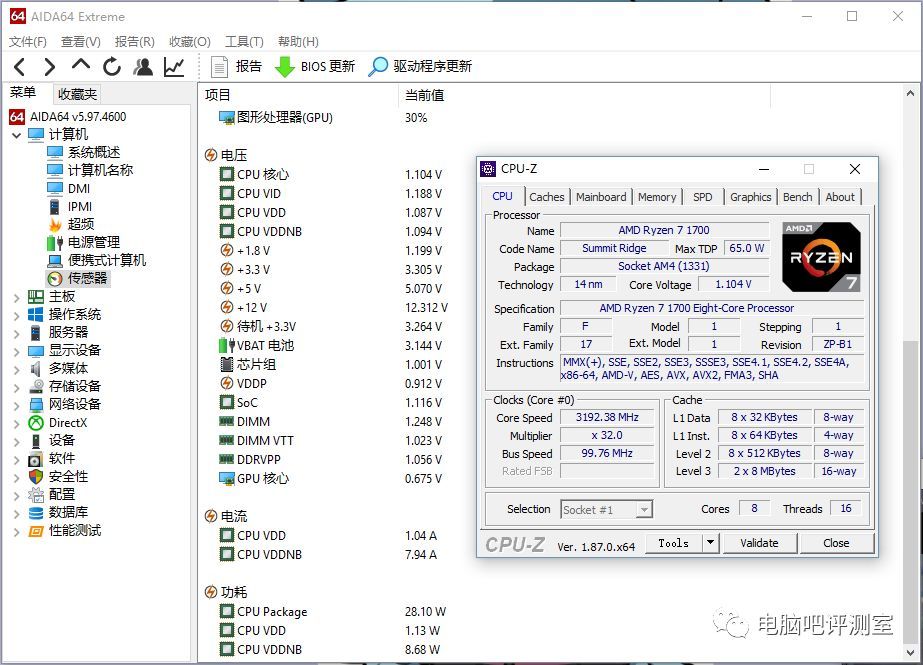This screenshot has width=923, height=665.
Task: Expand the 操作系统 tree node
Action: point(16,315)
